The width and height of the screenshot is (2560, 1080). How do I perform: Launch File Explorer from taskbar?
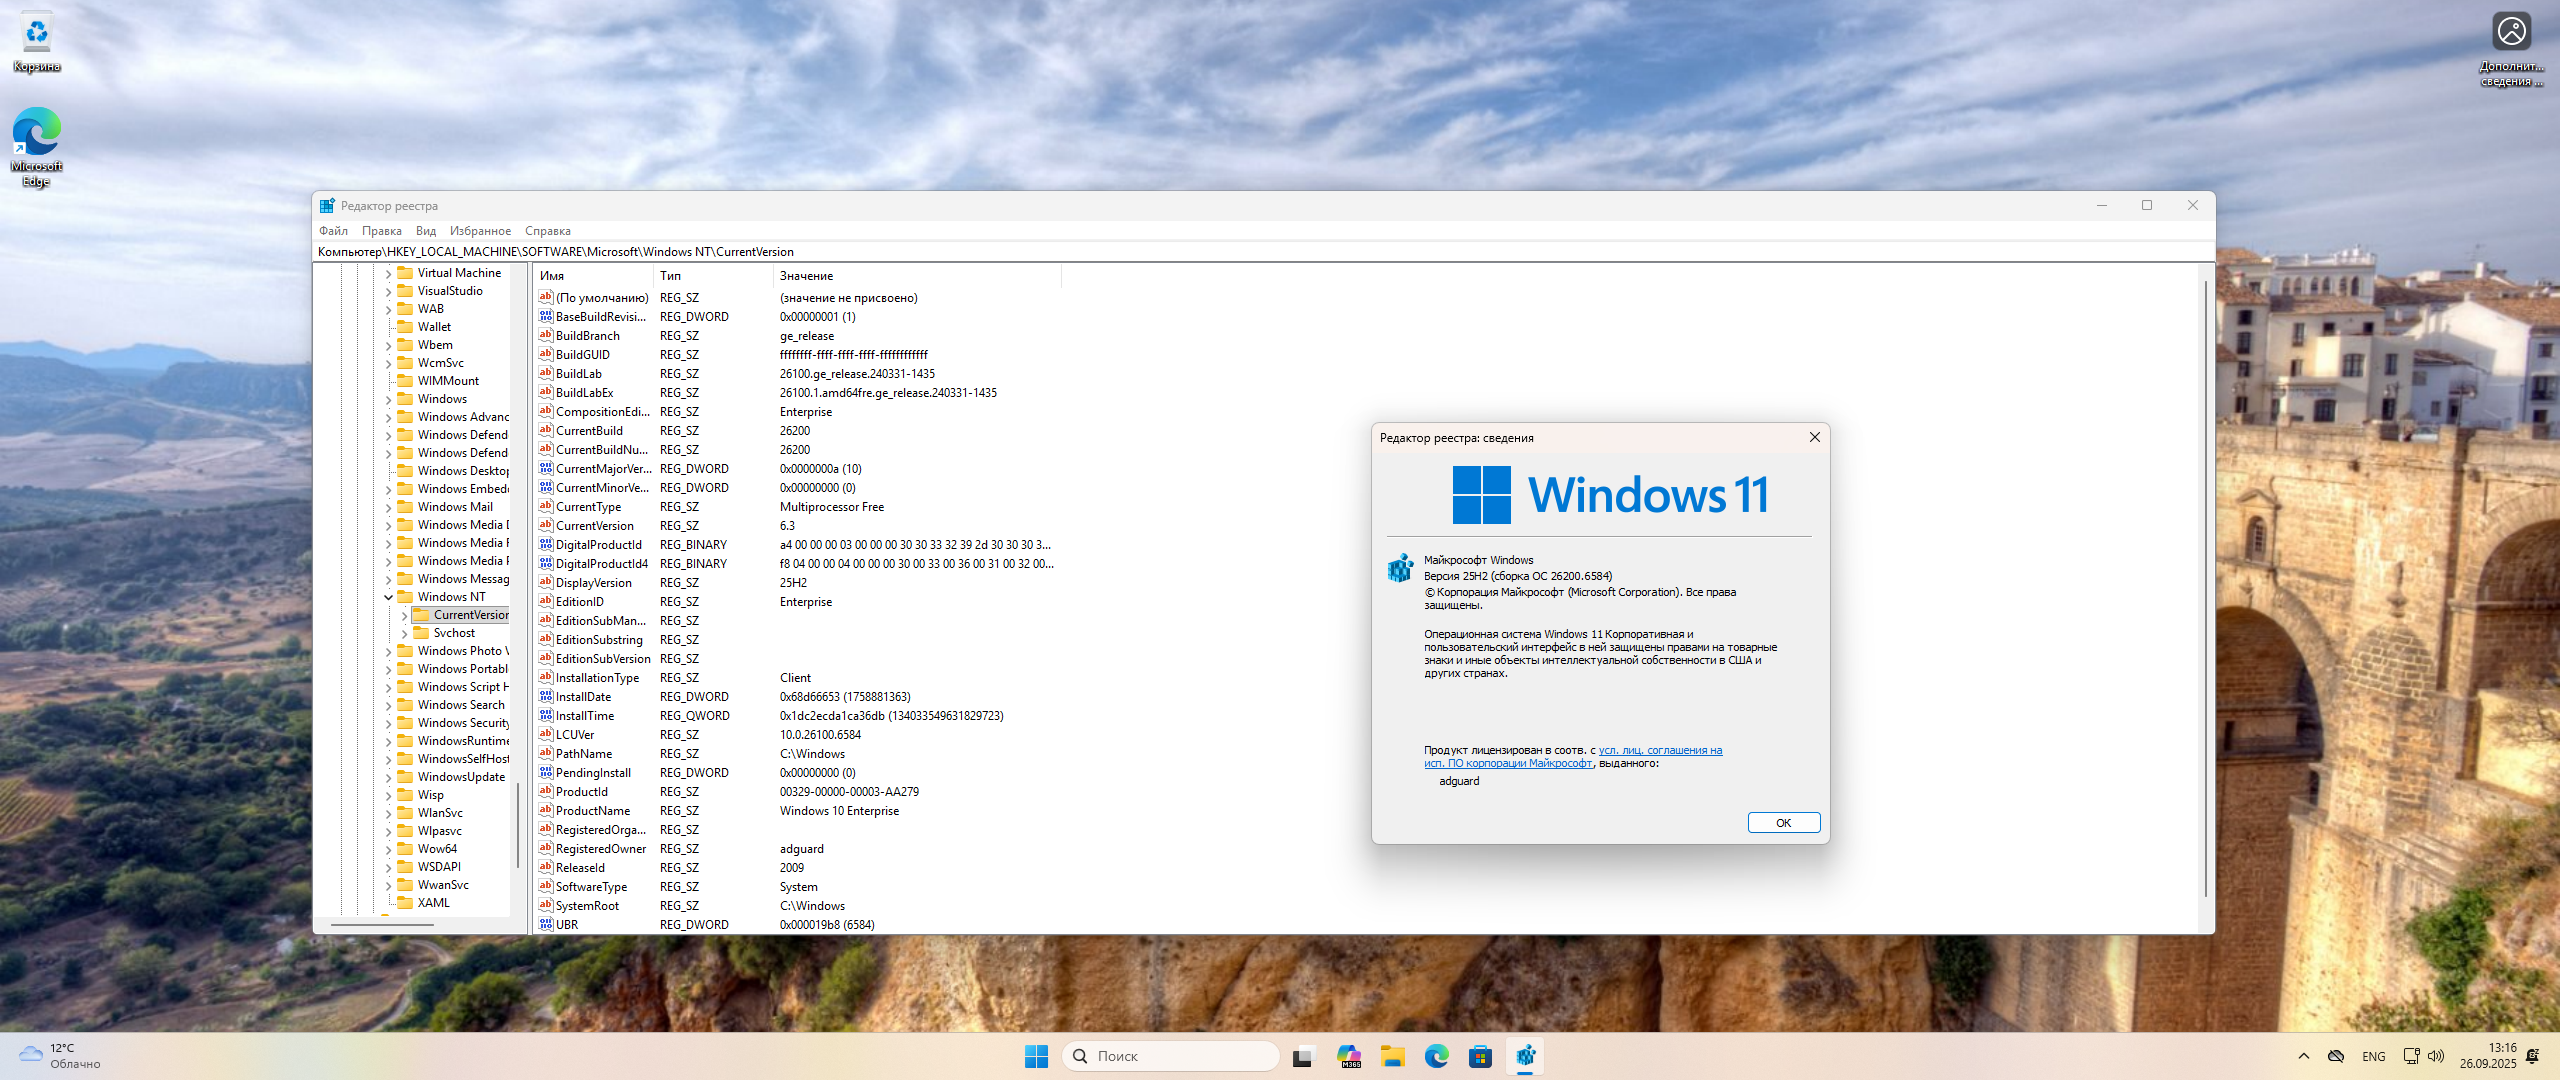tap(1393, 1056)
